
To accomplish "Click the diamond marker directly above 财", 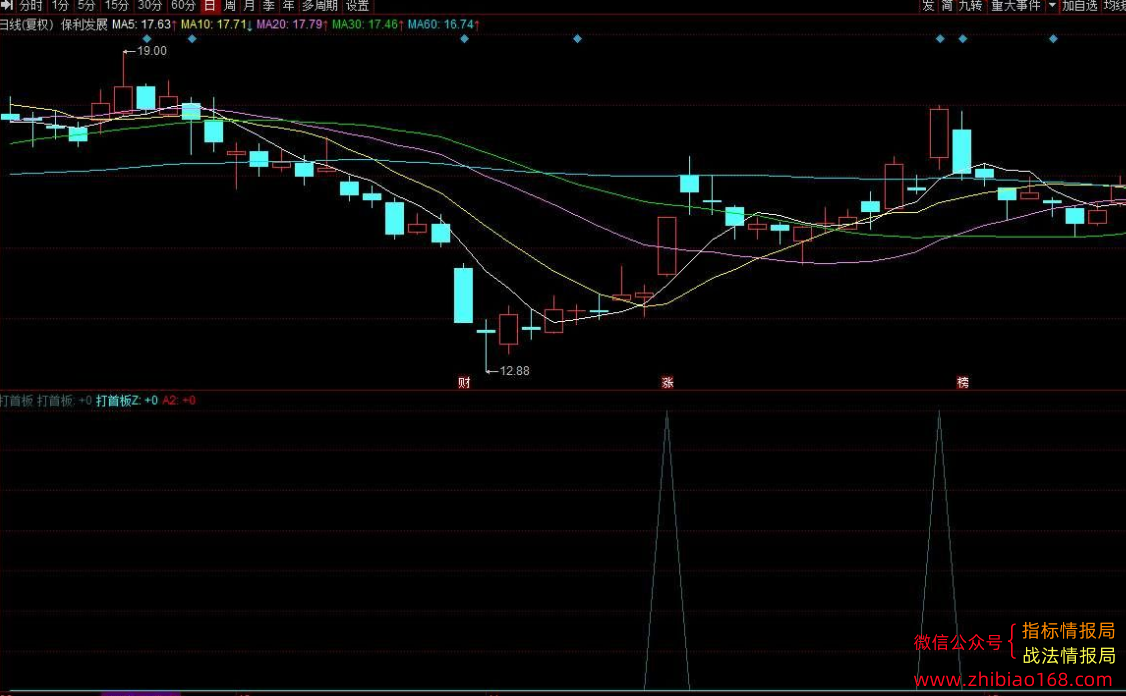I will (x=464, y=39).
